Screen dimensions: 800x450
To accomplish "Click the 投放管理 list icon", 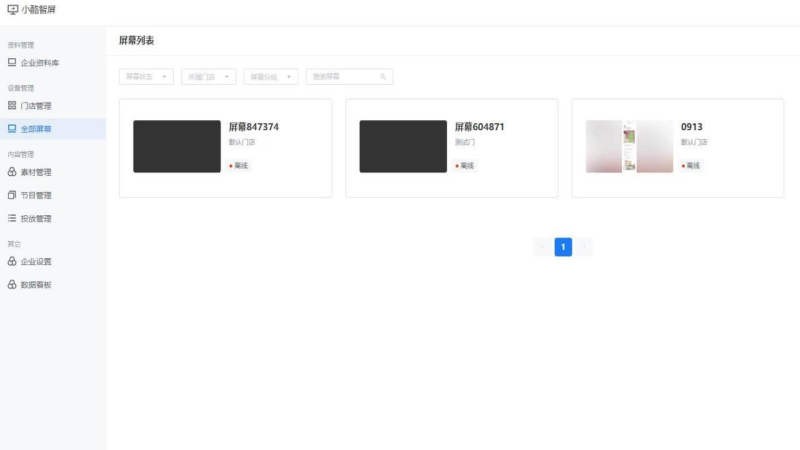I will point(12,218).
